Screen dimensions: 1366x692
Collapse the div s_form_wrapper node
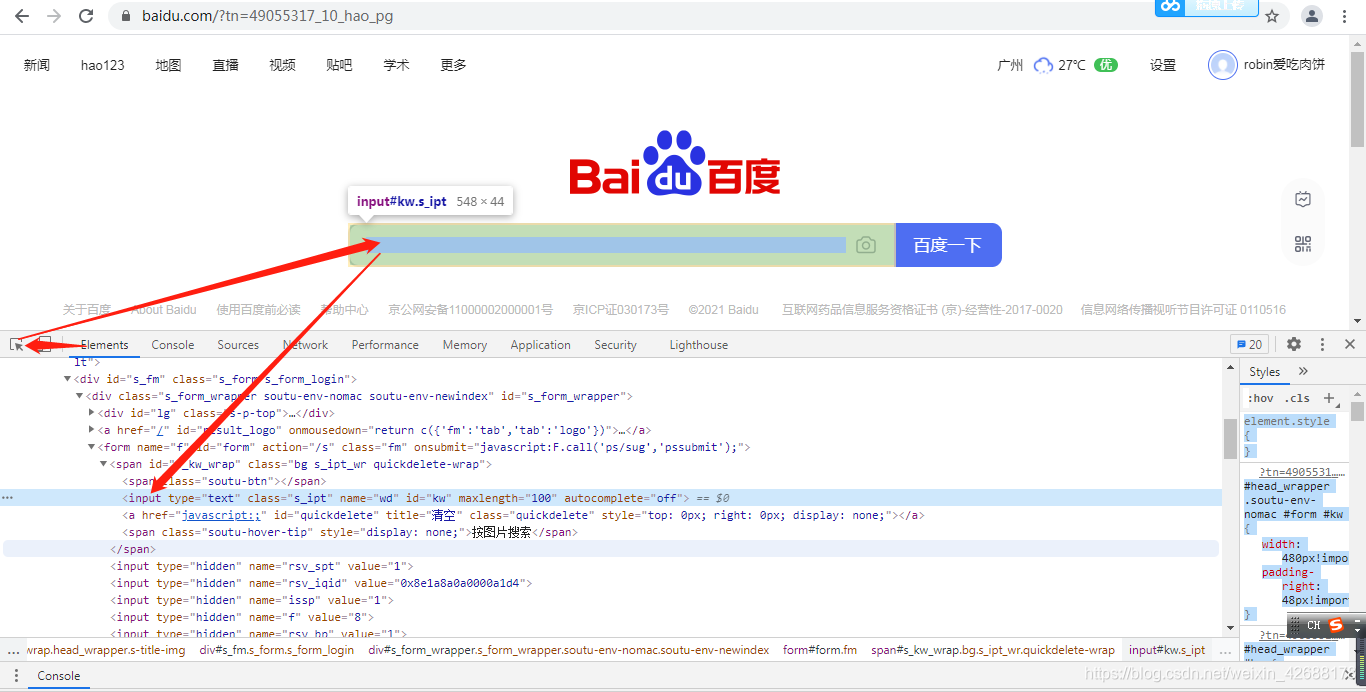pos(79,396)
